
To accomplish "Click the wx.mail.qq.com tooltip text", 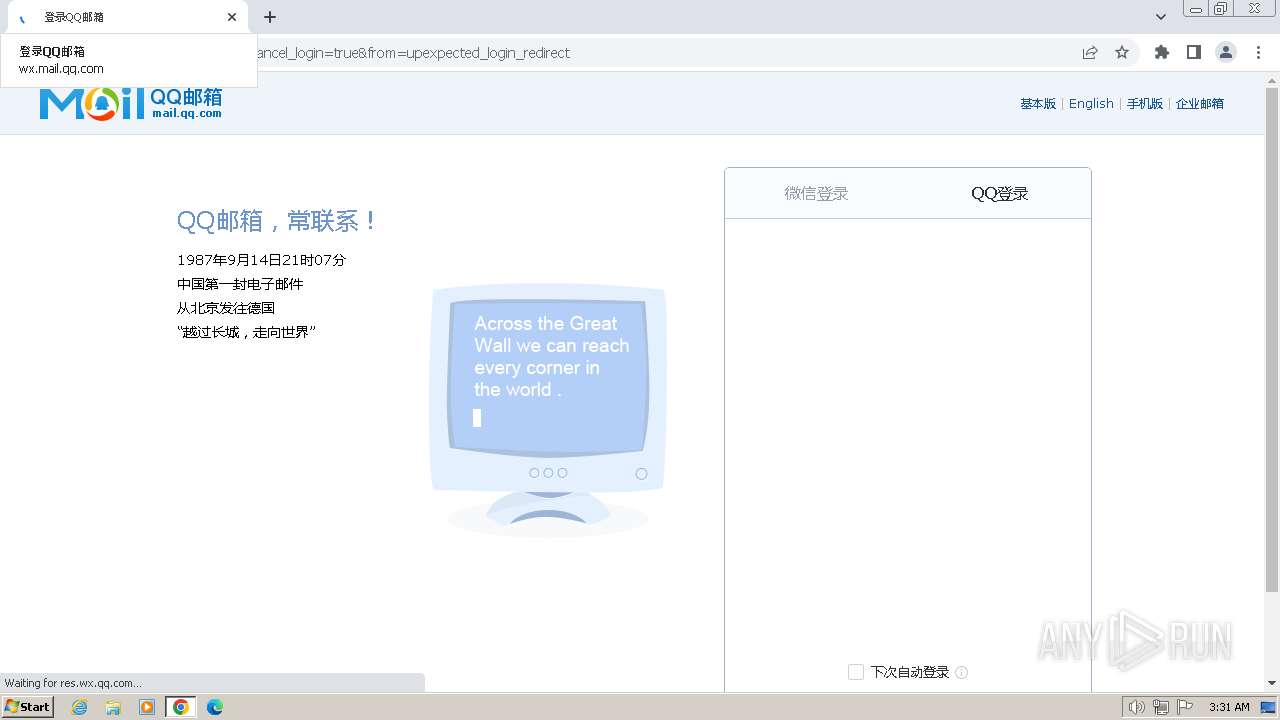I will [61, 69].
